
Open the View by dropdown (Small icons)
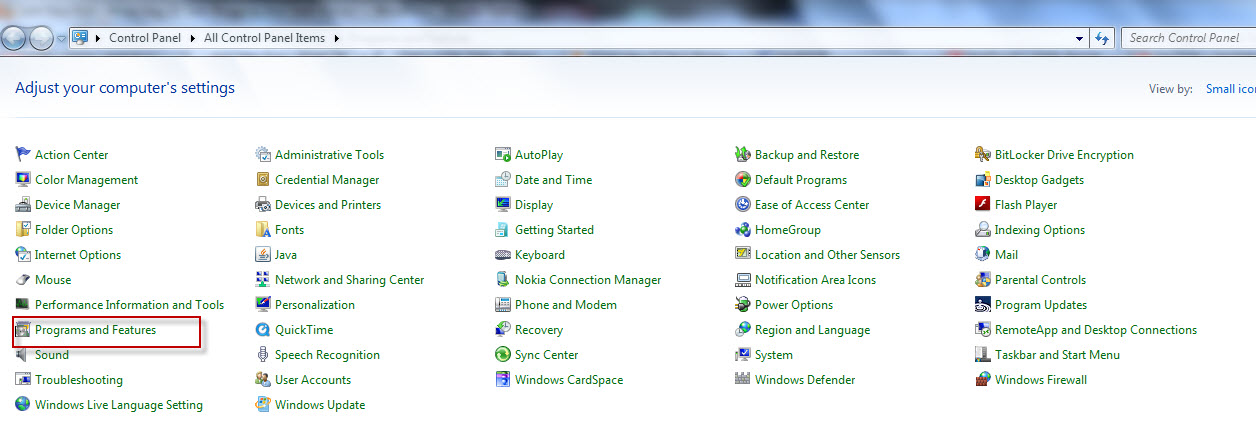coord(1230,89)
